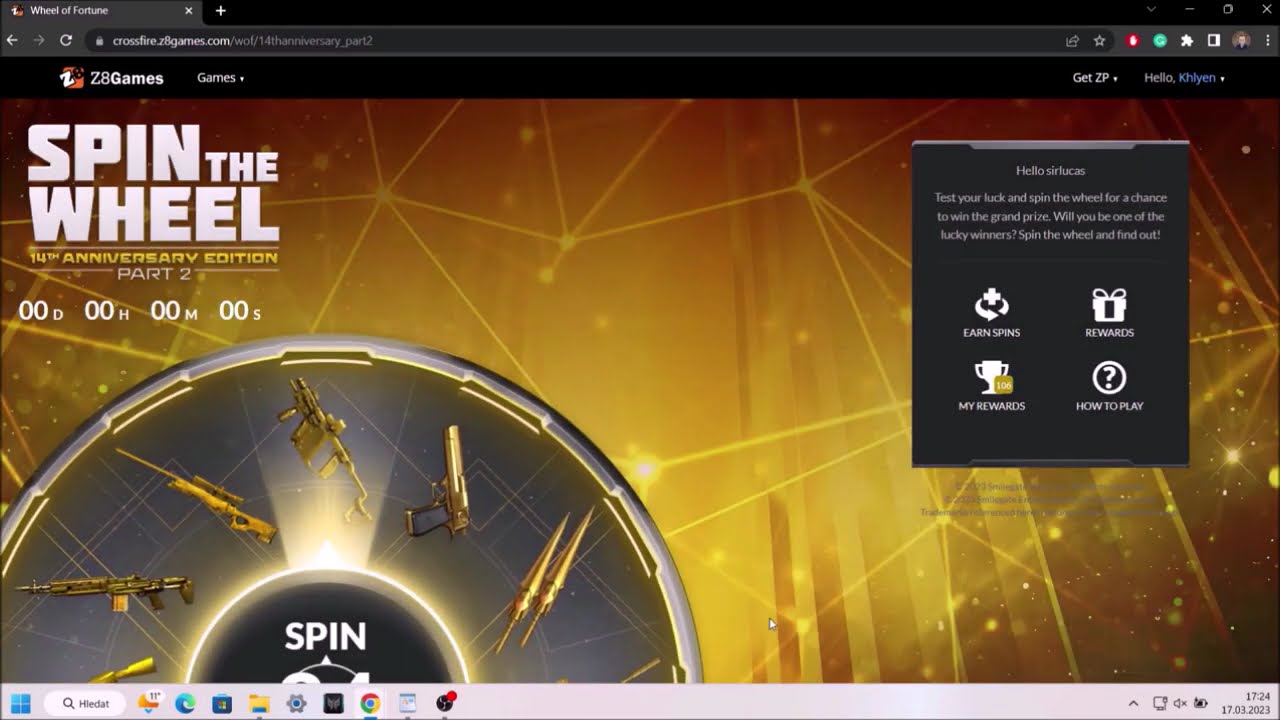Open Settings gear in the taskbar
1280x720 pixels.
(296, 704)
